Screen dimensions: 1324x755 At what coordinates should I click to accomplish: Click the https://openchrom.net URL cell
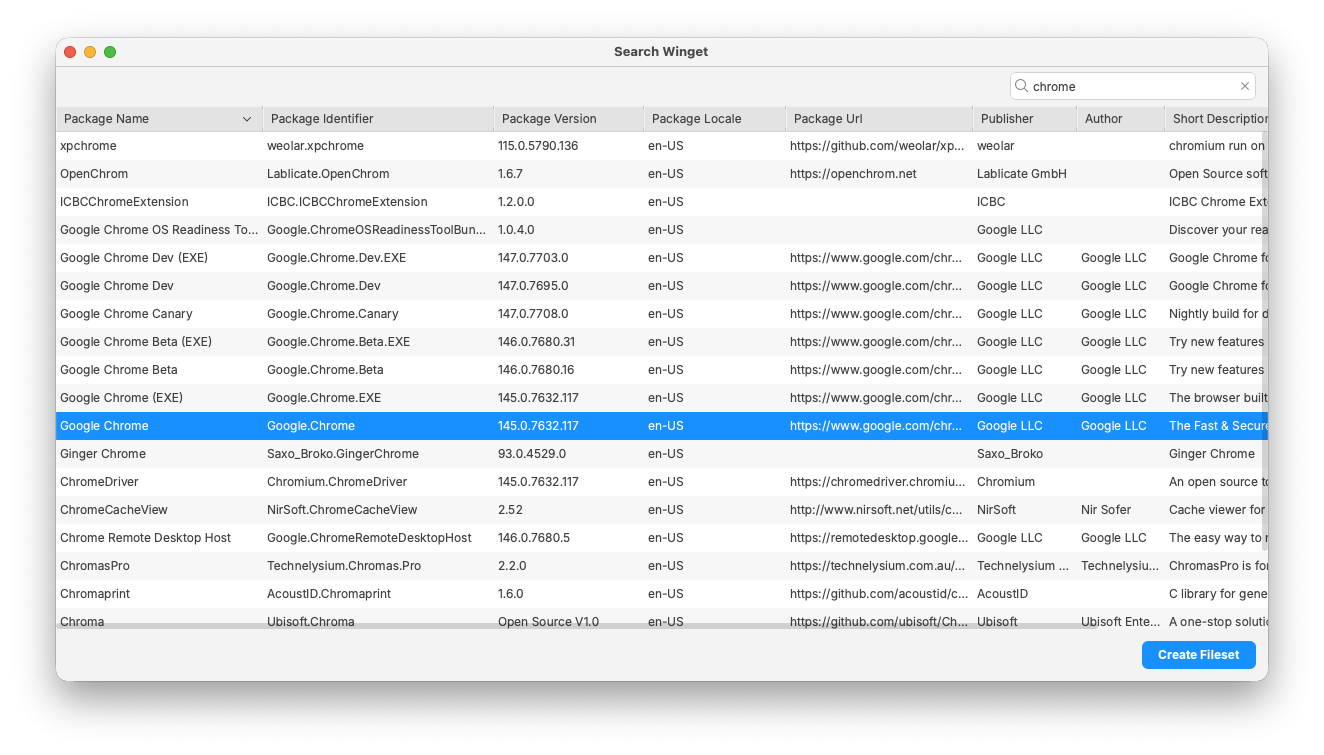tap(853, 174)
